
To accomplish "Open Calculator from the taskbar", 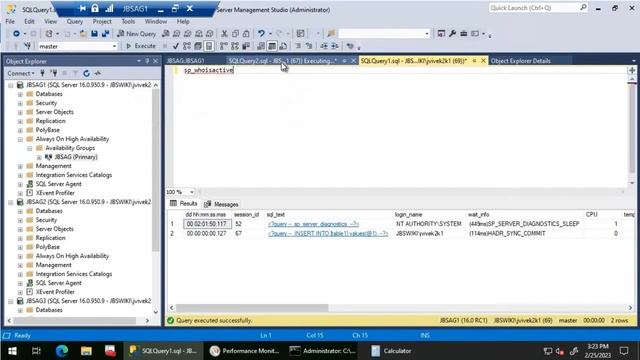I will click(x=391, y=351).
